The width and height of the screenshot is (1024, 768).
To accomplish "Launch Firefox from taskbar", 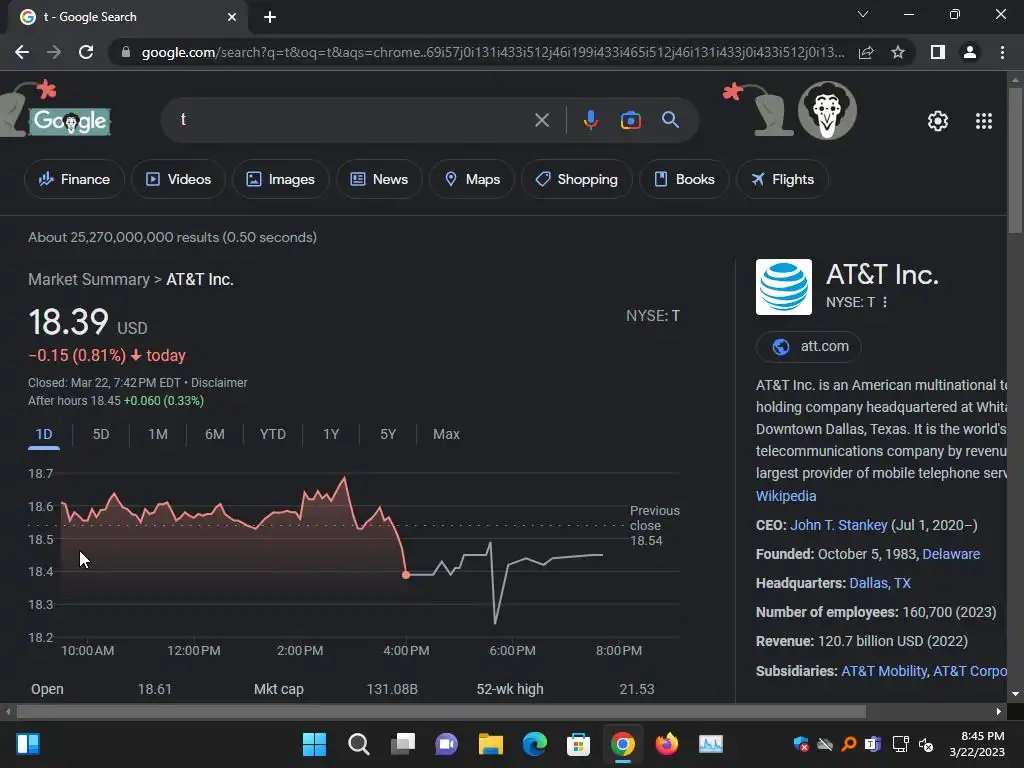I will (666, 744).
